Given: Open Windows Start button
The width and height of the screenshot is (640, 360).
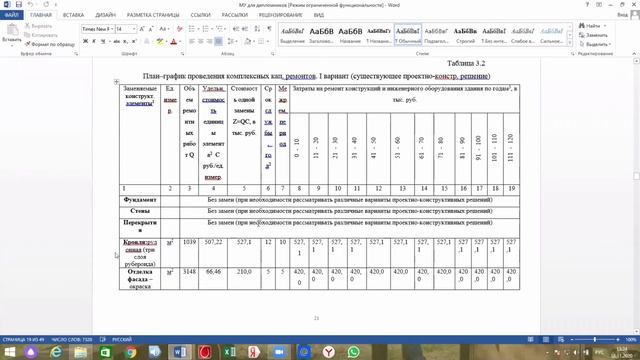Looking at the screenshot, I should pos(9,352).
